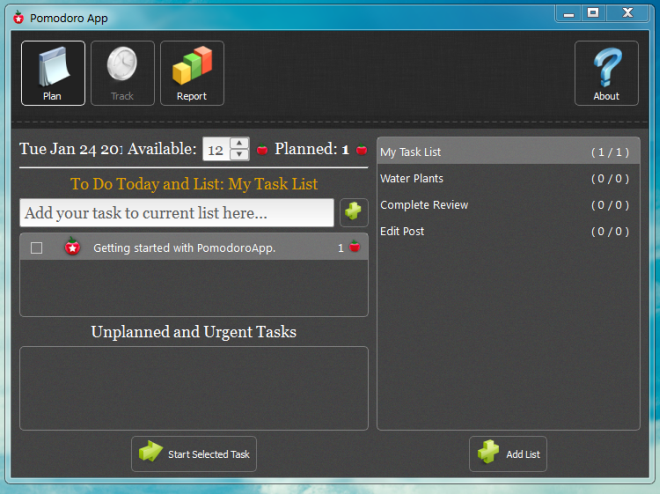Image resolution: width=660 pixels, height=494 pixels.
Task: Switch to the Track clock tab
Action: point(122,73)
